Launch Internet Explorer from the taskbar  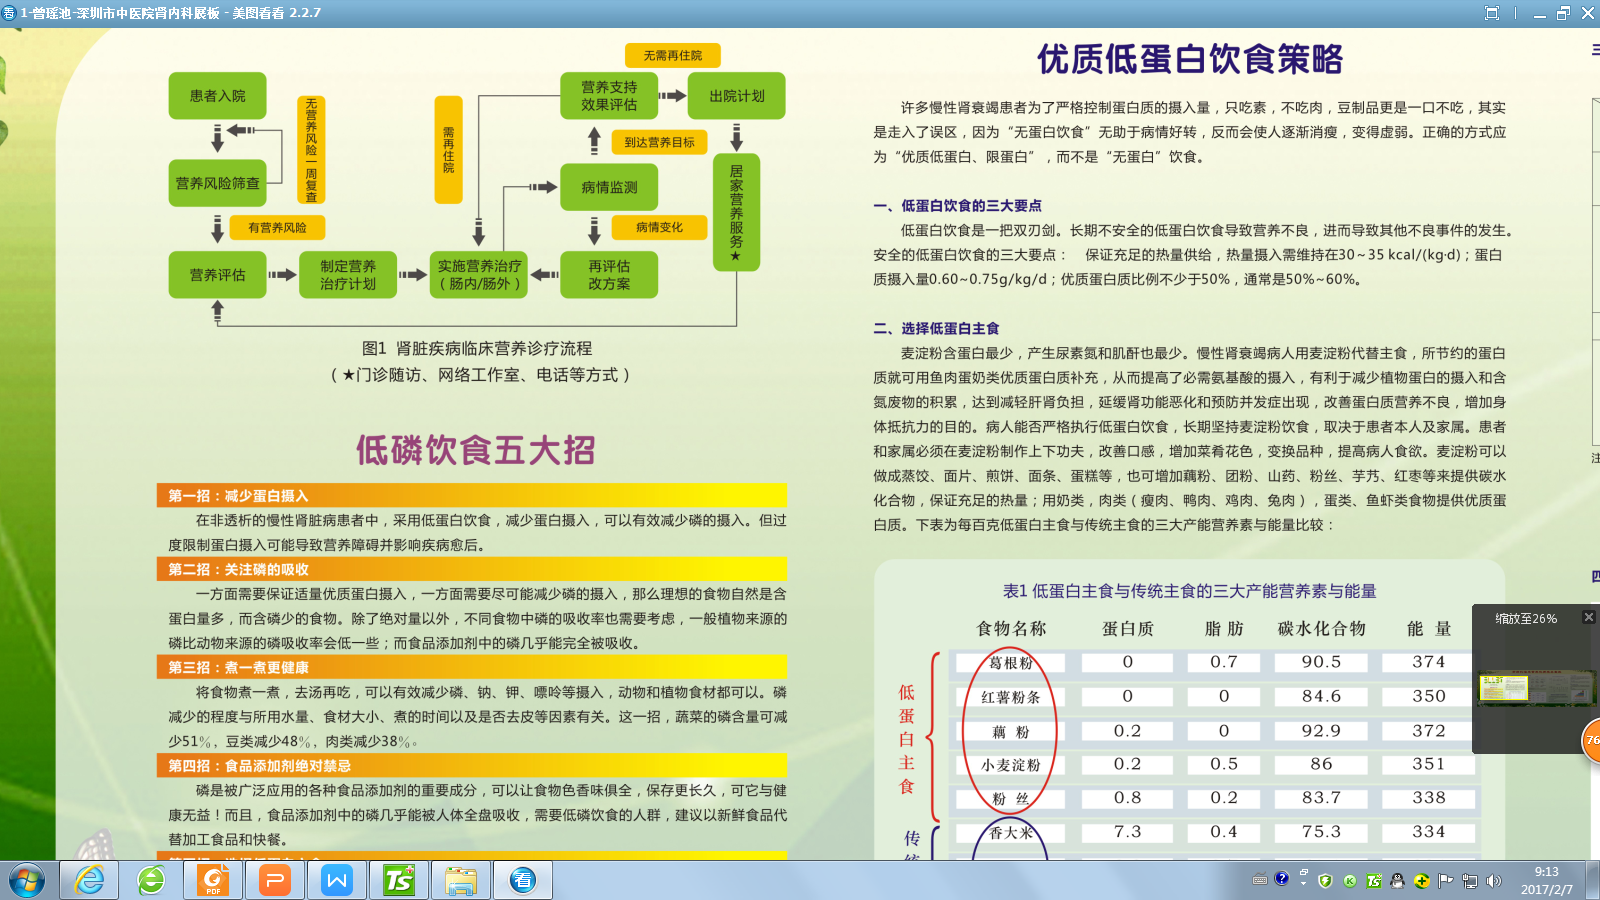pyautogui.click(x=90, y=881)
